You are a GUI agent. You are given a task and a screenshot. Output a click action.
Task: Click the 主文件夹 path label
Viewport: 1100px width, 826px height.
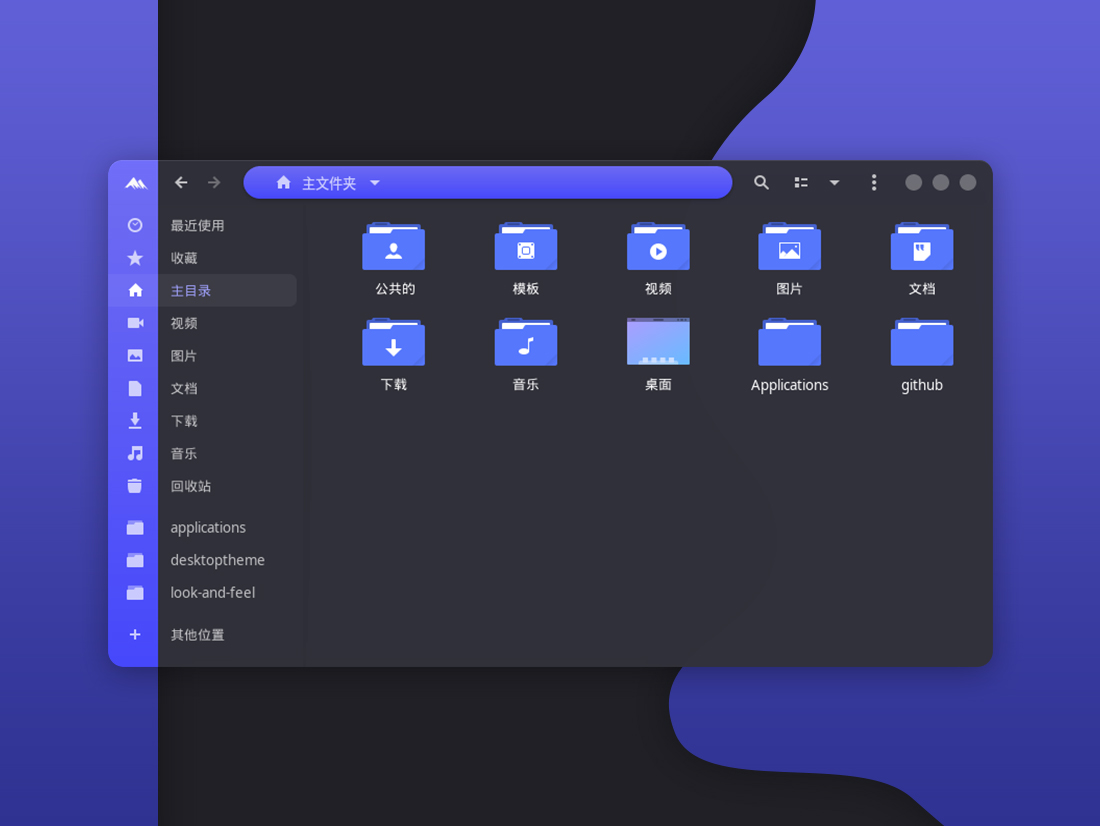(x=329, y=183)
